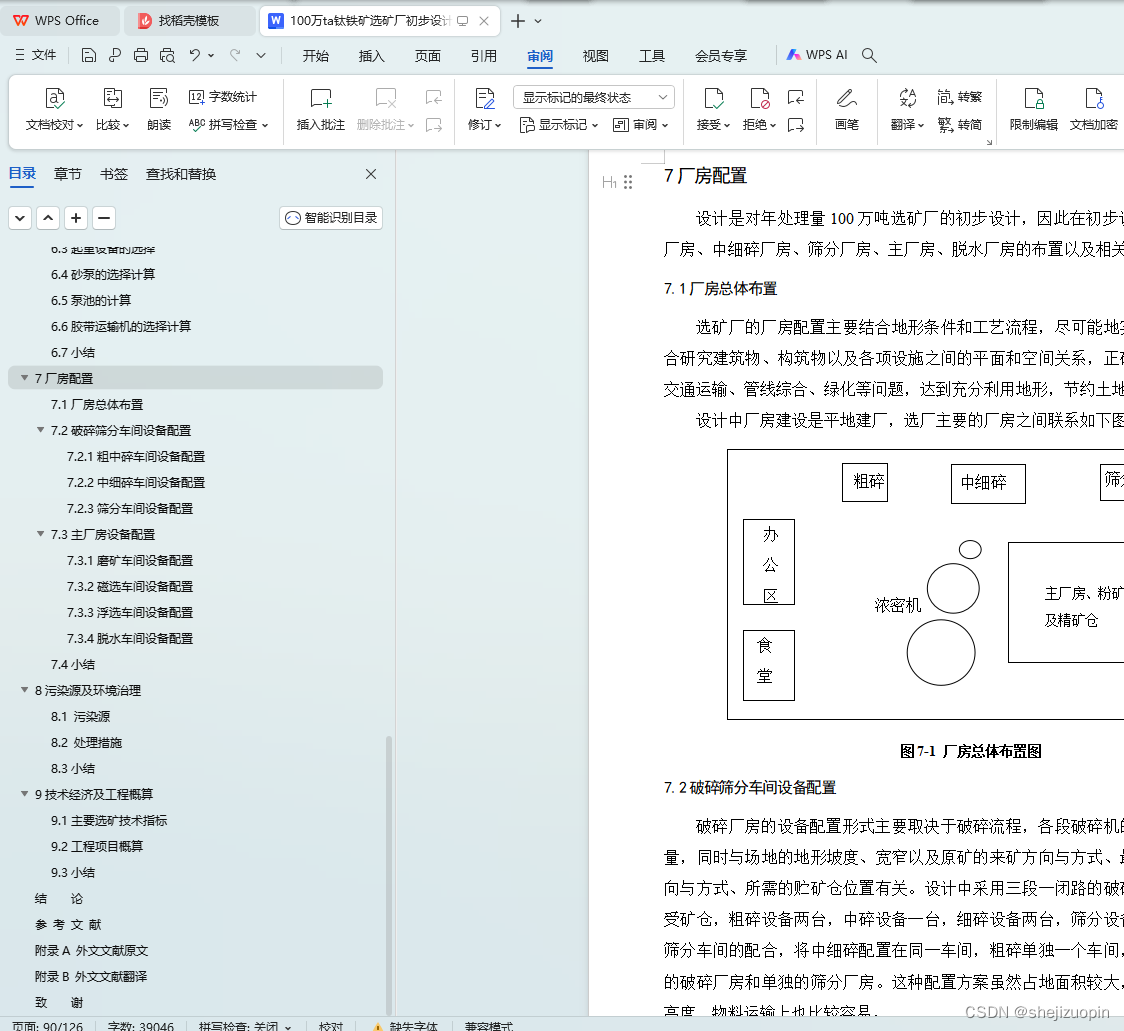This screenshot has height=1031, width=1124.
Task: Expand quick access toolbar more arrow
Action: (x=261, y=55)
